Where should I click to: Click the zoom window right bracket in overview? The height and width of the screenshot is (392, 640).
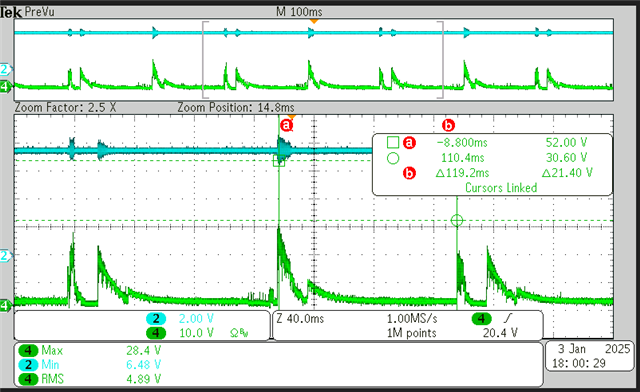(x=440, y=60)
